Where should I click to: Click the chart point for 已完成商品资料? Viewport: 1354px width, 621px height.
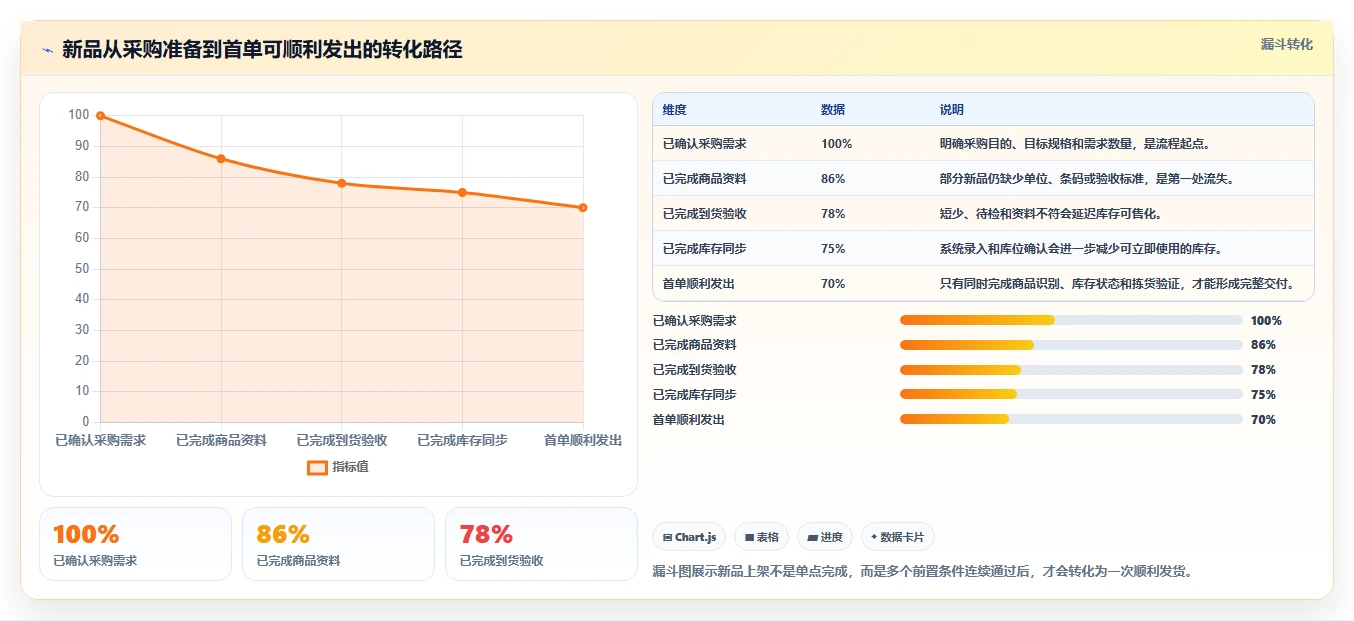[x=221, y=159]
